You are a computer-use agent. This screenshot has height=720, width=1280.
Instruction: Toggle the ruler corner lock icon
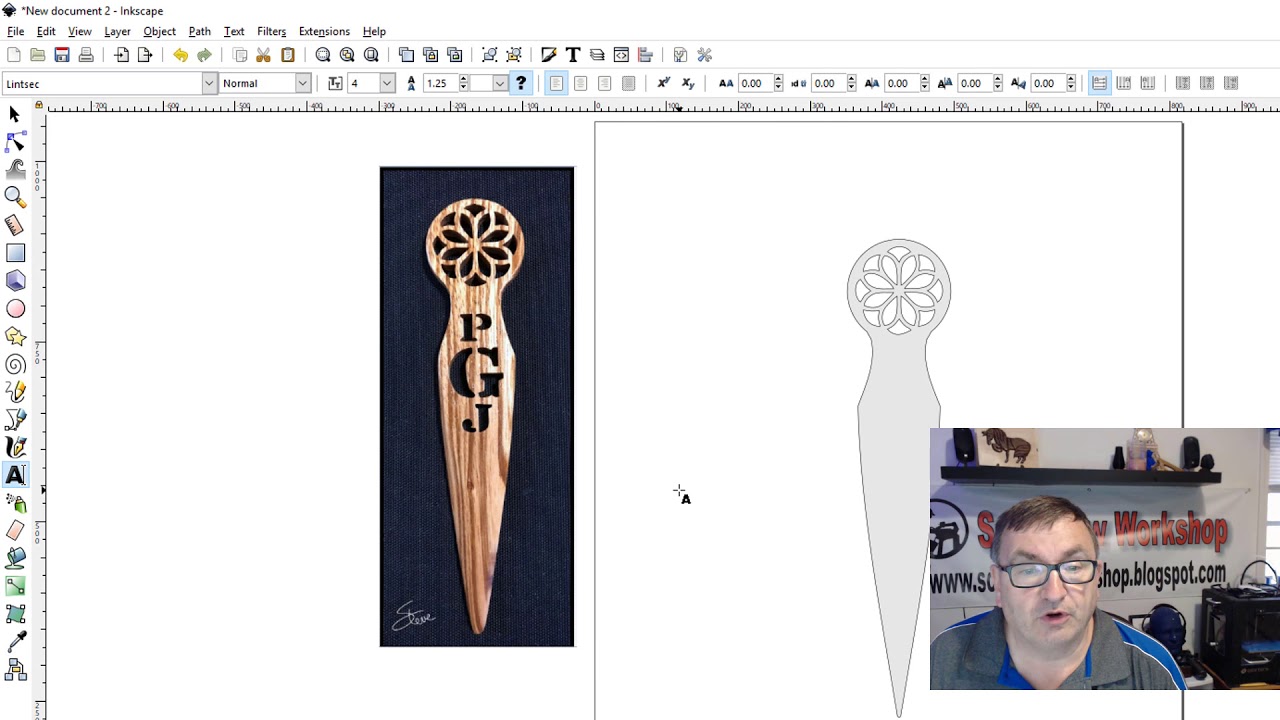click(39, 105)
